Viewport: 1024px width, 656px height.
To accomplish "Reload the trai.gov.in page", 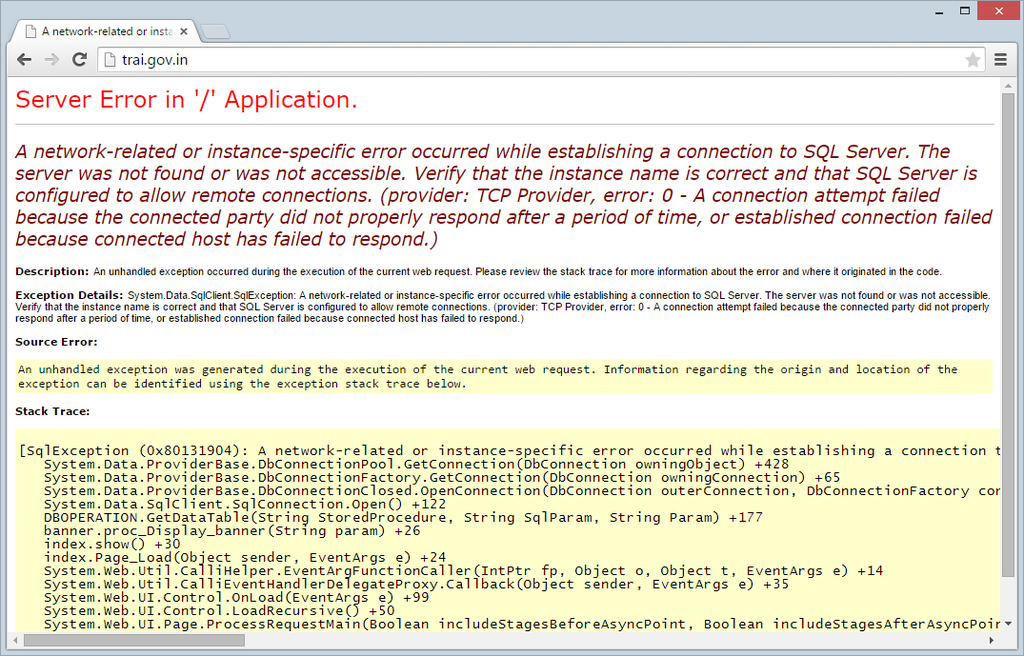I will pos(80,59).
